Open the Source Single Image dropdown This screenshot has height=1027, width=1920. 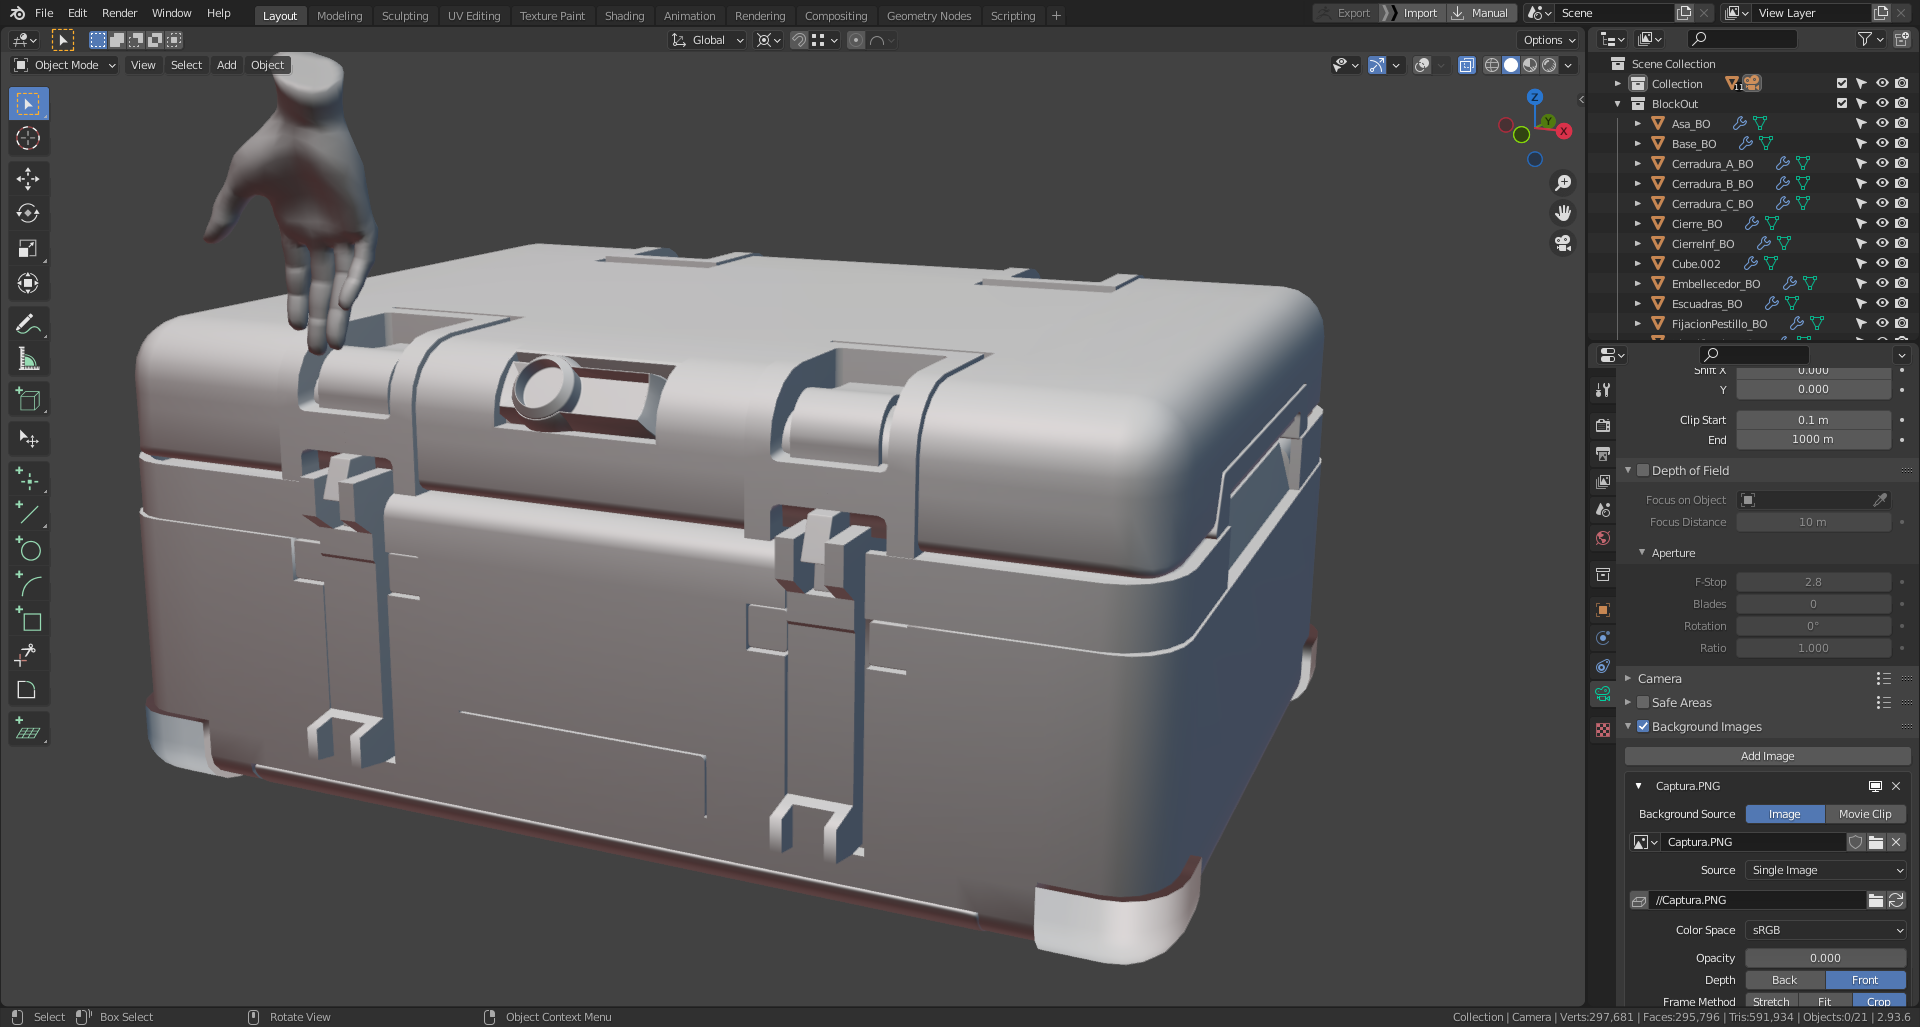tap(1826, 870)
